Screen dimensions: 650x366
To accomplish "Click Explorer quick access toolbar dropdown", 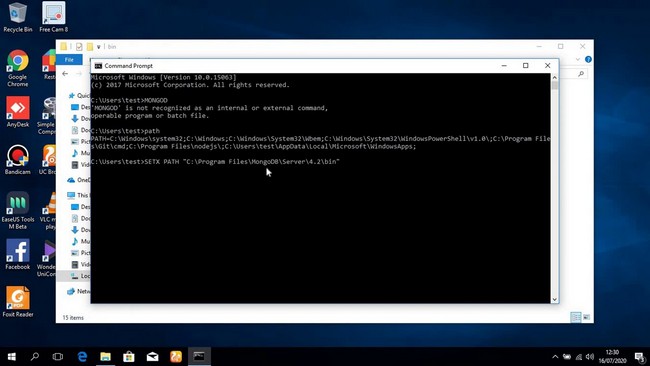I will tap(99, 47).
